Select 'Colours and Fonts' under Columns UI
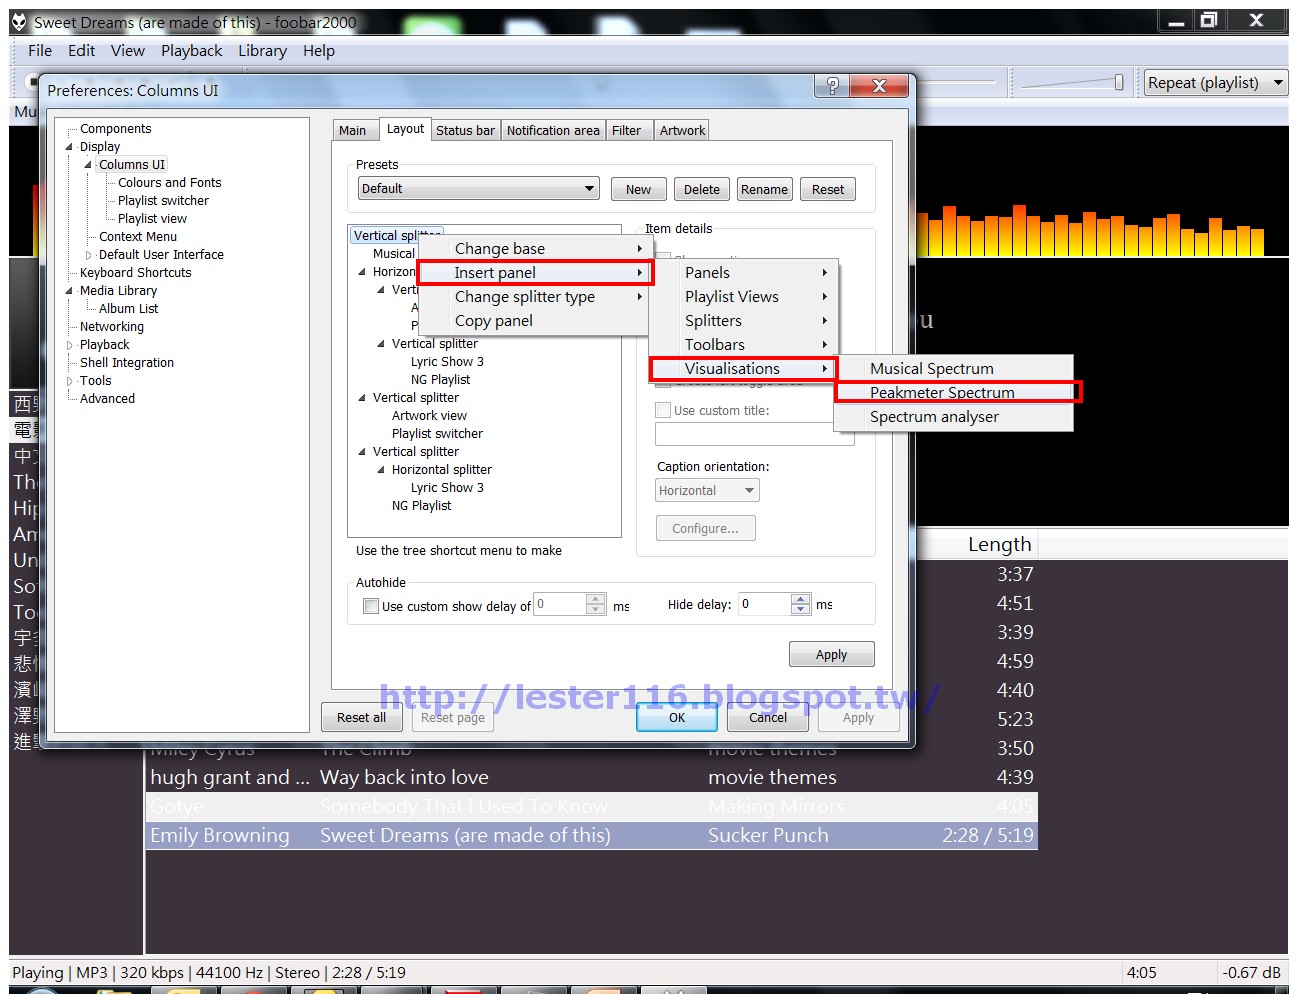Viewport: 1298px width, 994px height. [170, 183]
